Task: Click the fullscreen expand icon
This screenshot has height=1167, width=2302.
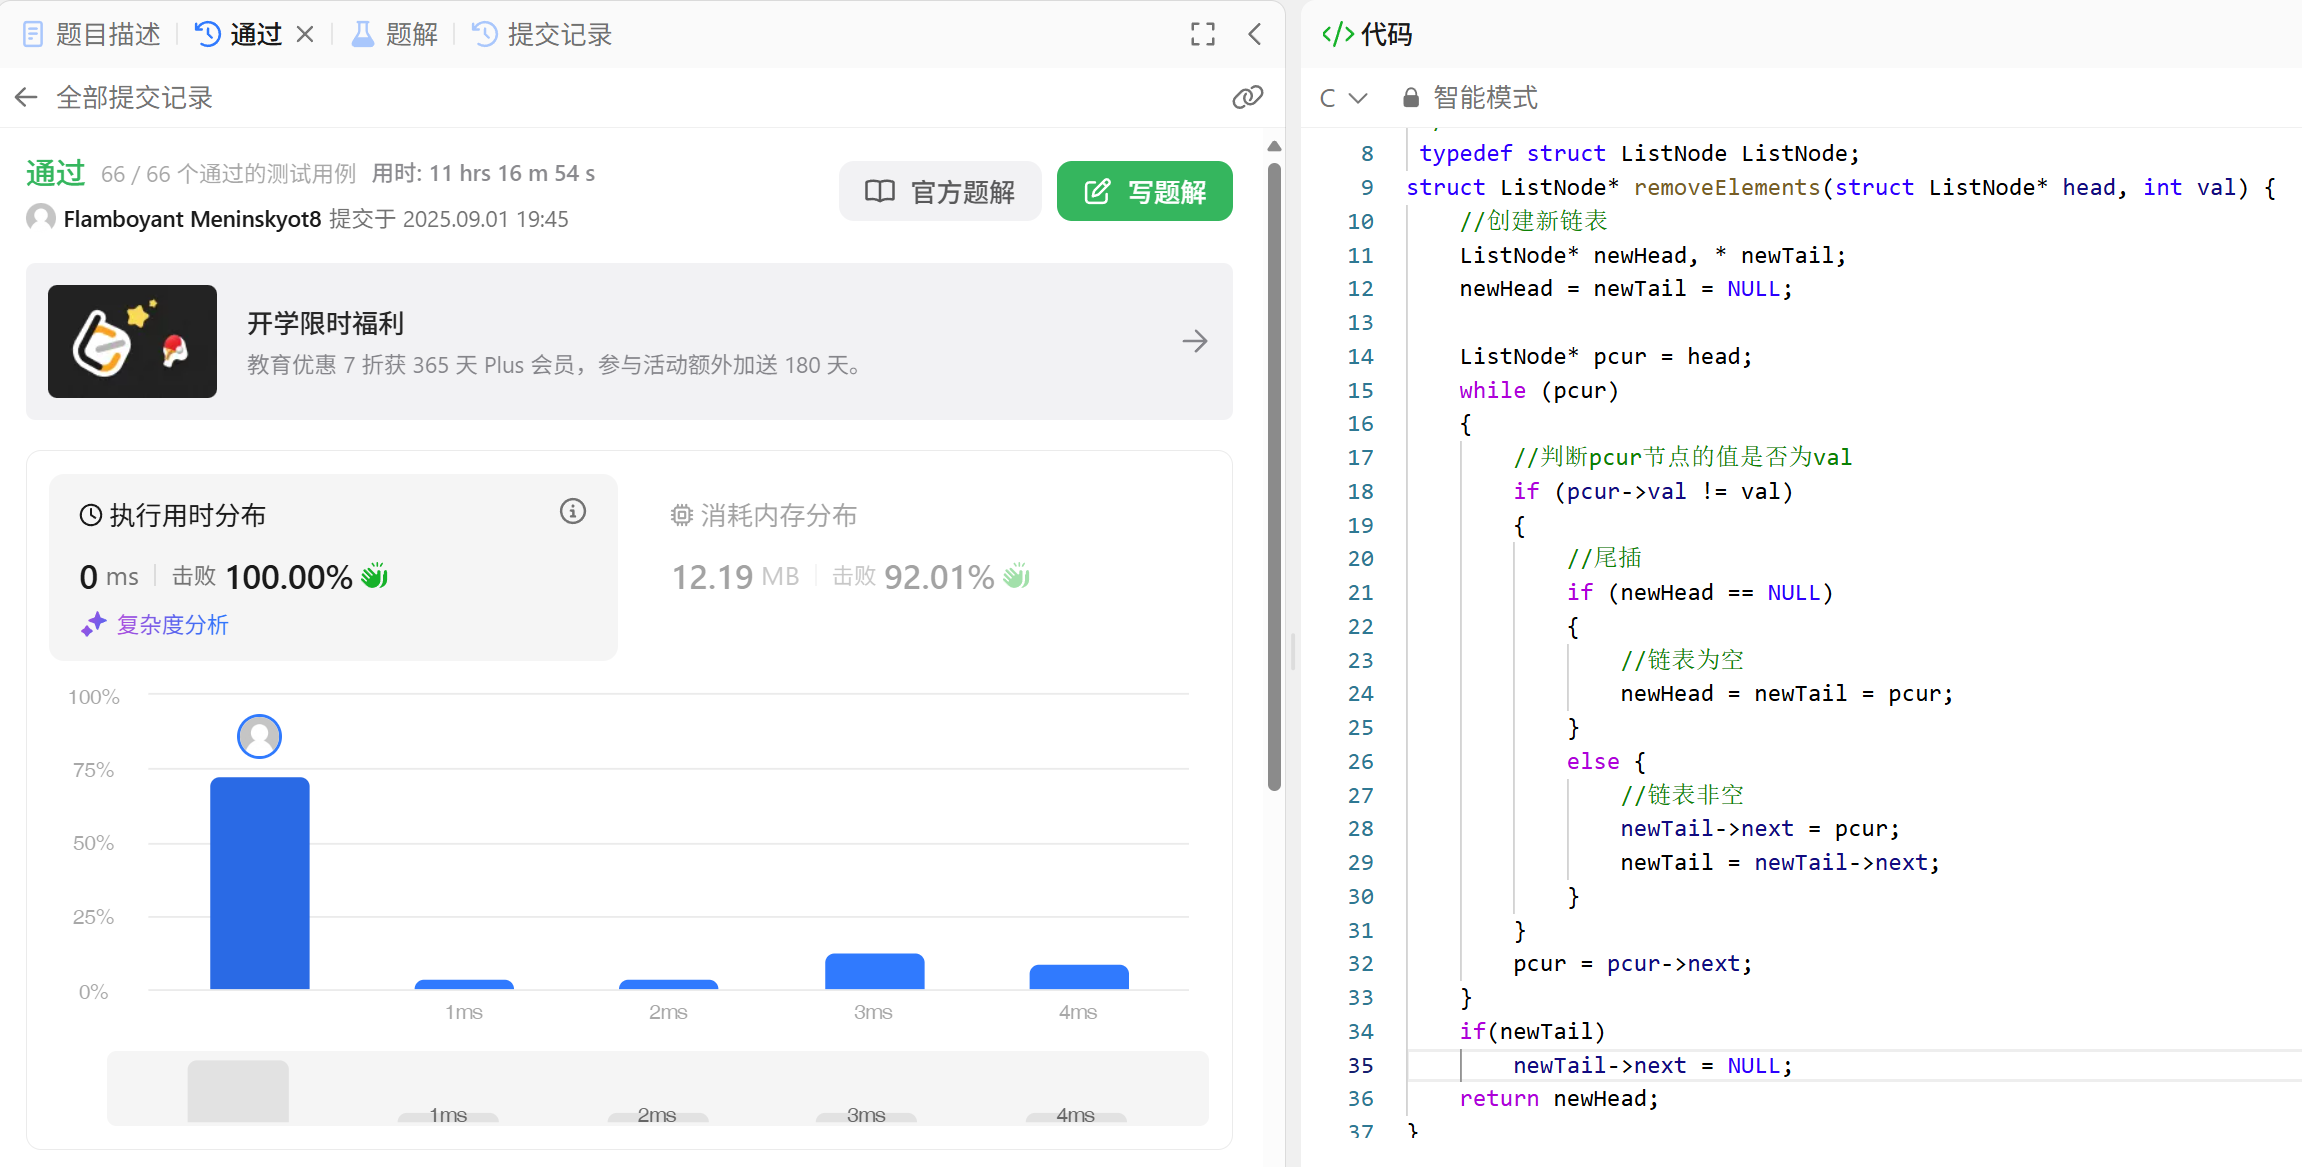Action: point(1203,35)
